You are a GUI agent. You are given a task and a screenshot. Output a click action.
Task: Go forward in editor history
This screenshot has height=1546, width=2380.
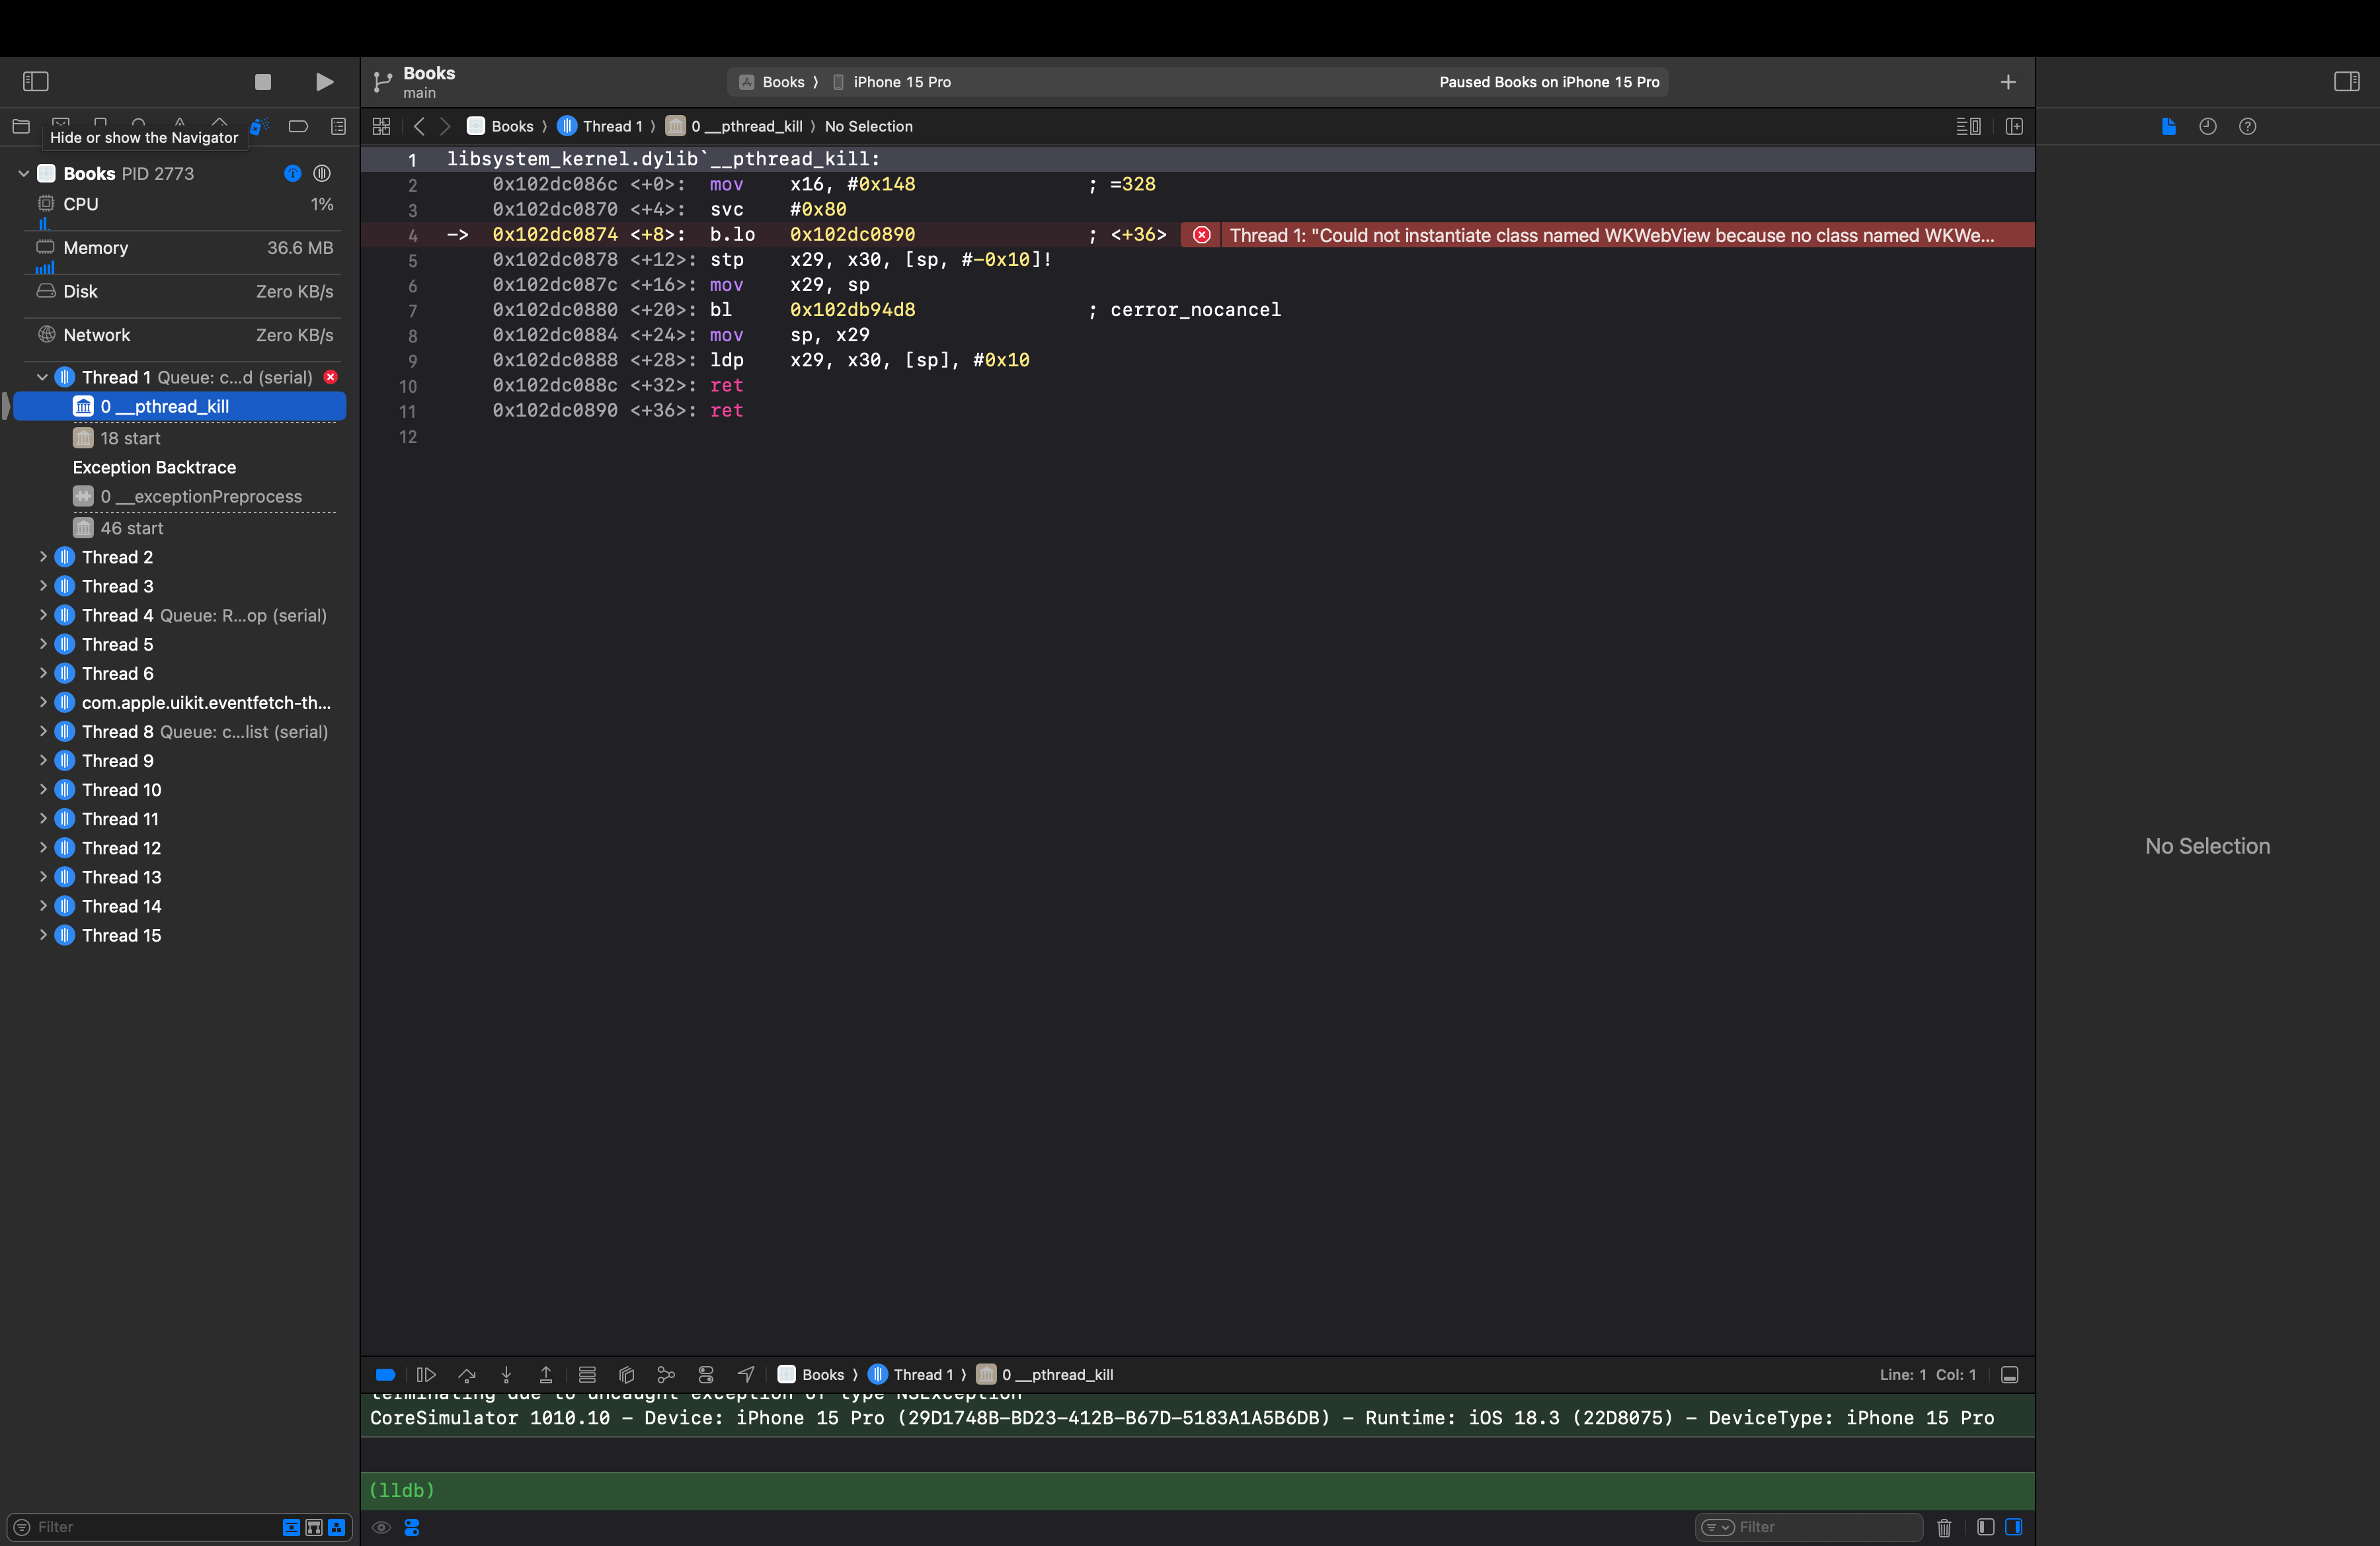446,126
